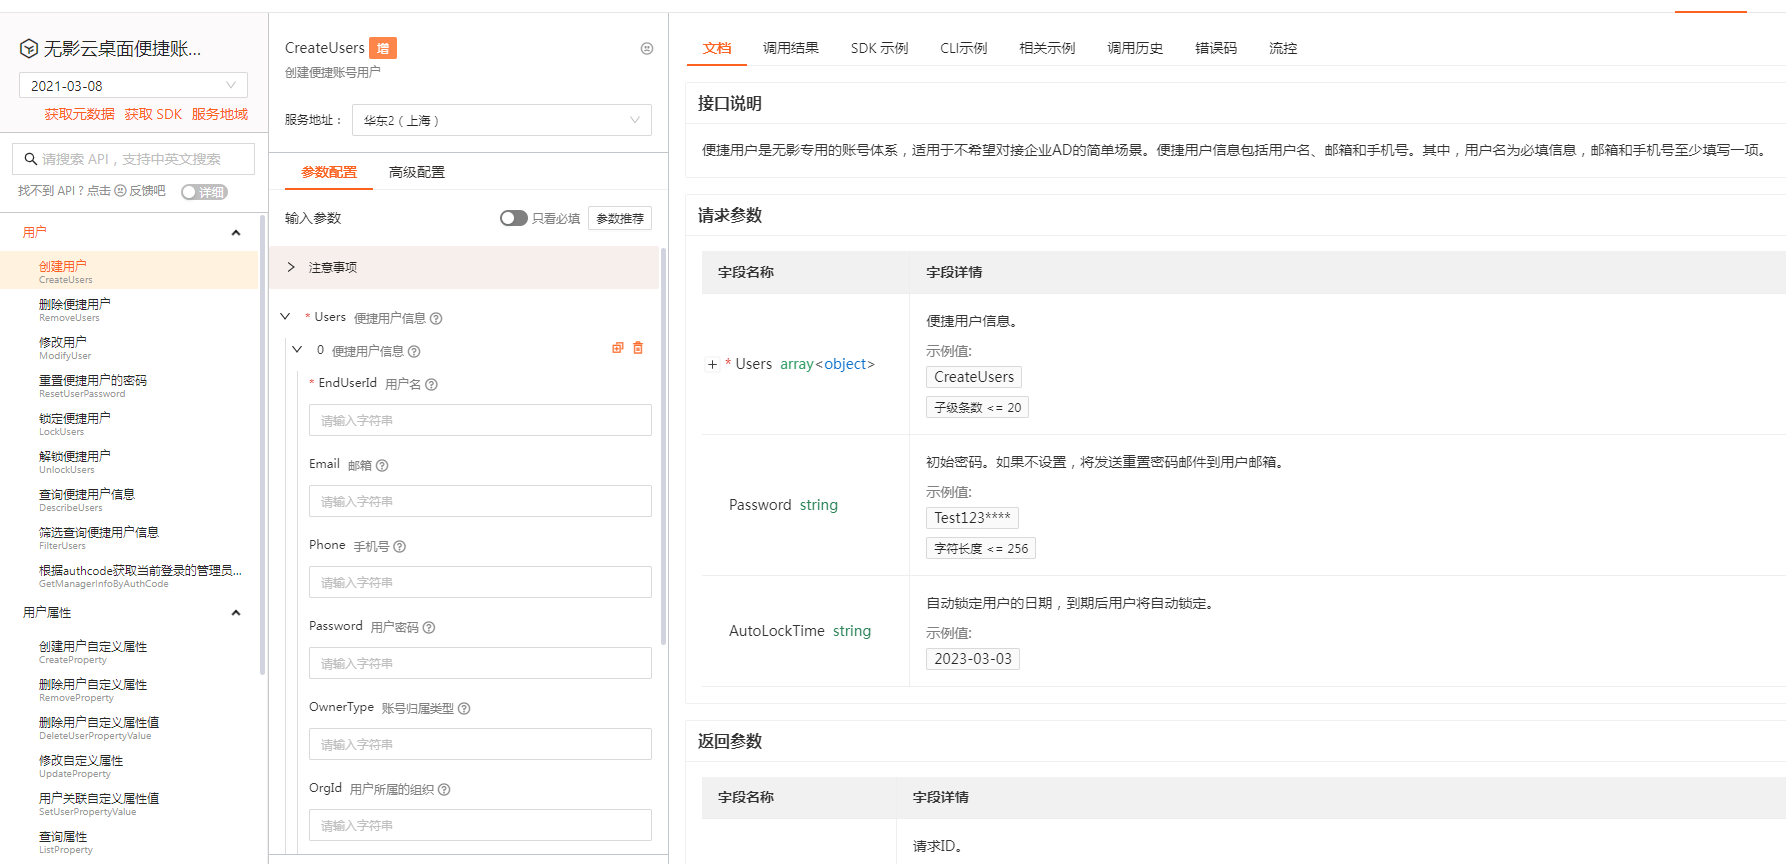Copy the Users item 0 entry
The image size is (1786, 864).
tap(618, 348)
